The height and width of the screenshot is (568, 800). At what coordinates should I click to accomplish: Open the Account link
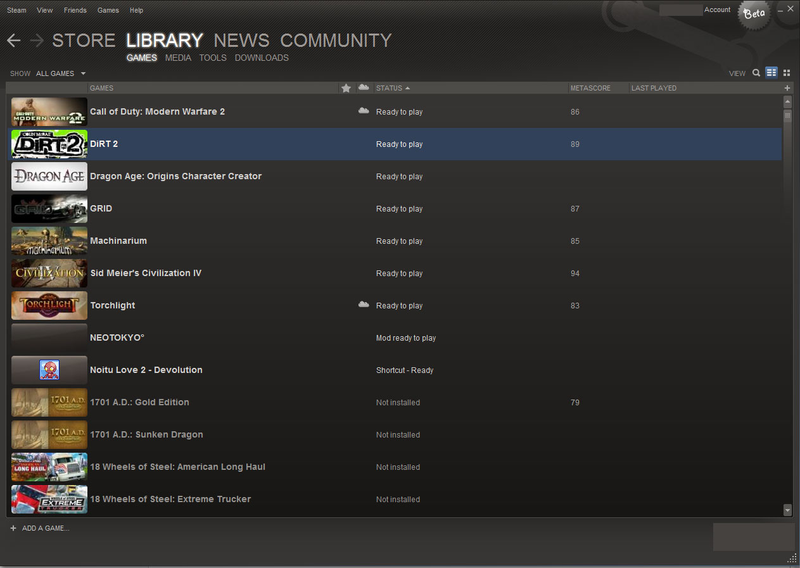point(717,10)
